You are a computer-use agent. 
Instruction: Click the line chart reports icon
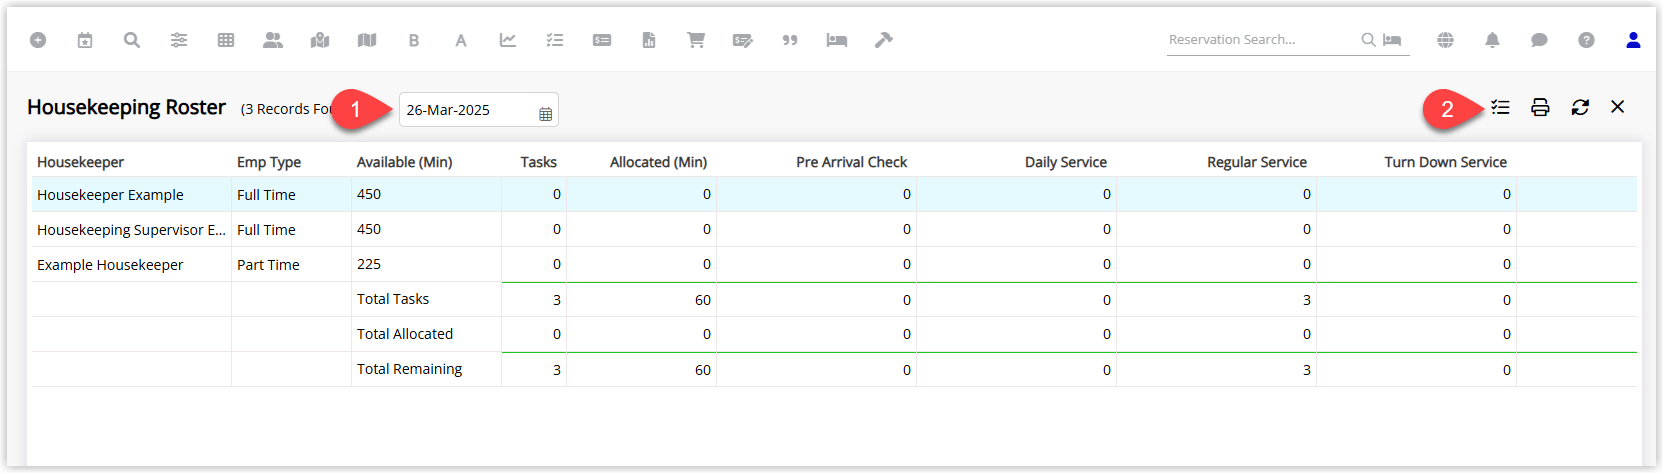[x=508, y=40]
